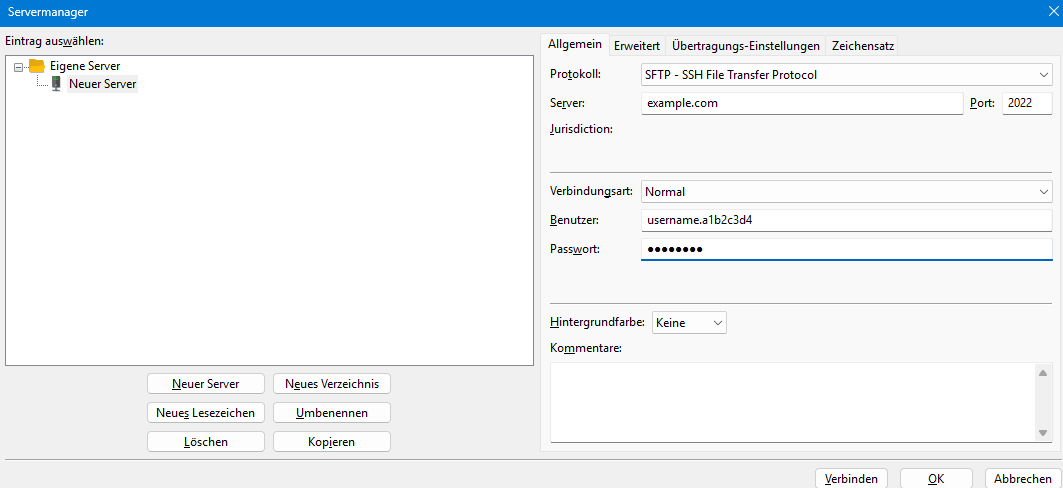Click the Kommentare scrollbar up arrow
Screen dimensions: 1063x488
1043,371
